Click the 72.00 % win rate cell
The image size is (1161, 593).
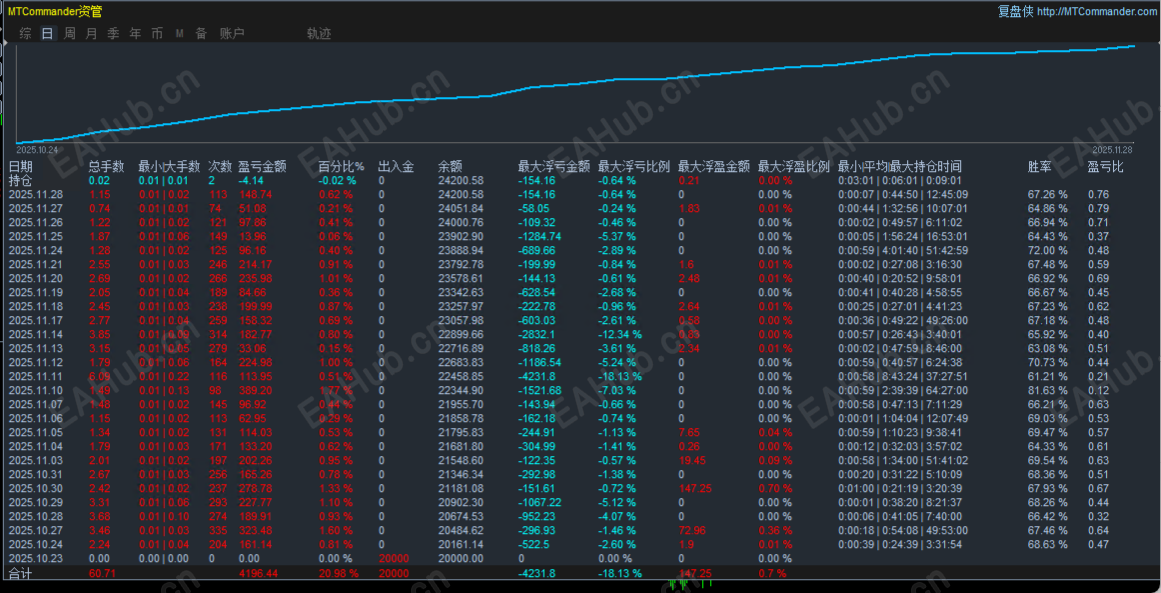point(1048,250)
